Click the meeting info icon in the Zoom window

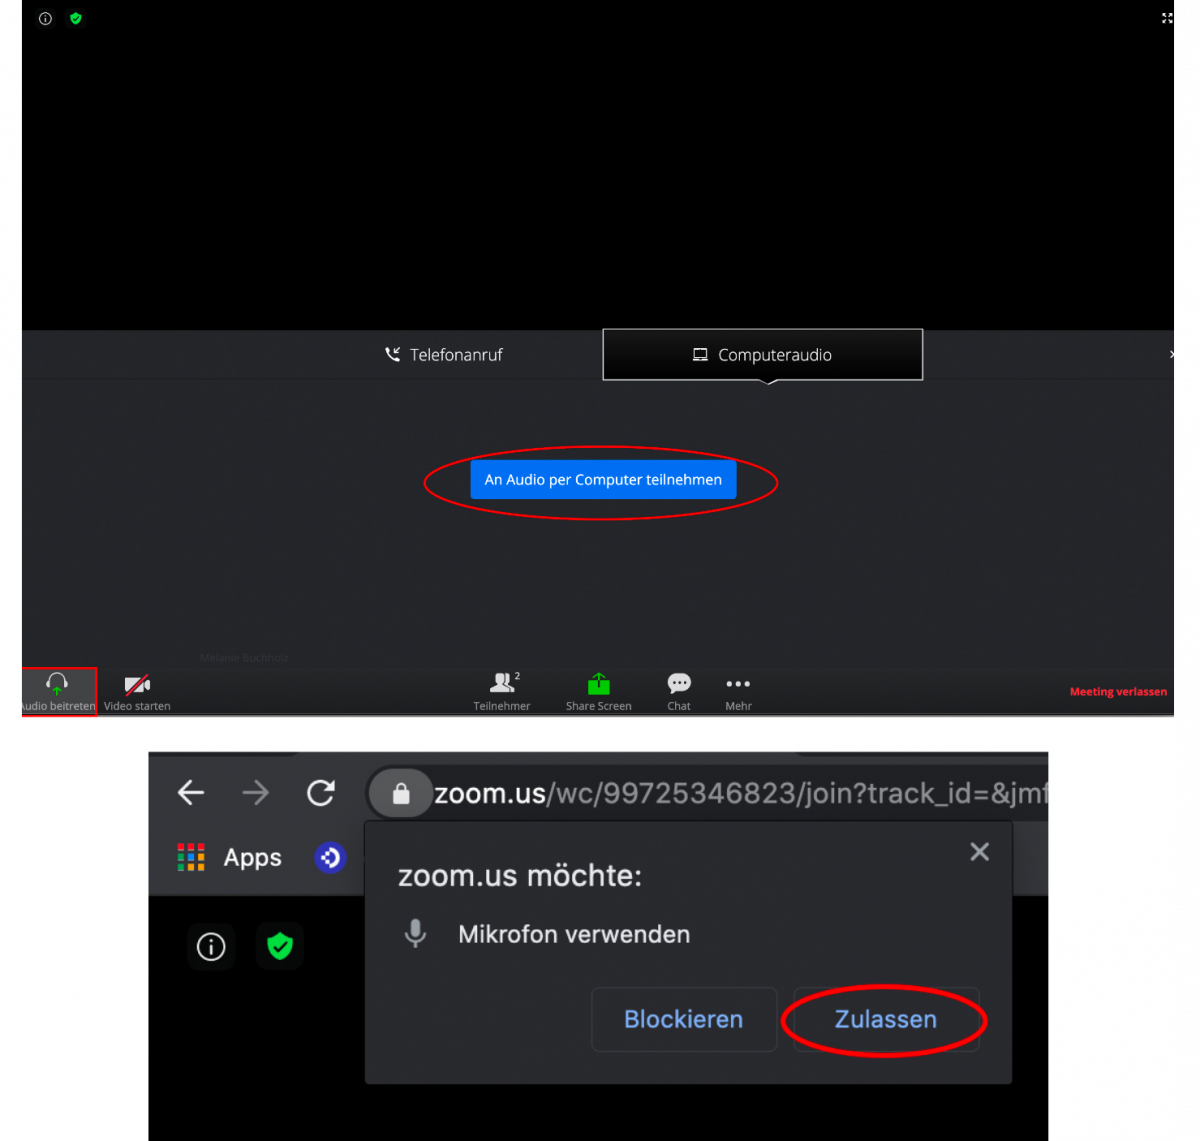[x=45, y=19]
